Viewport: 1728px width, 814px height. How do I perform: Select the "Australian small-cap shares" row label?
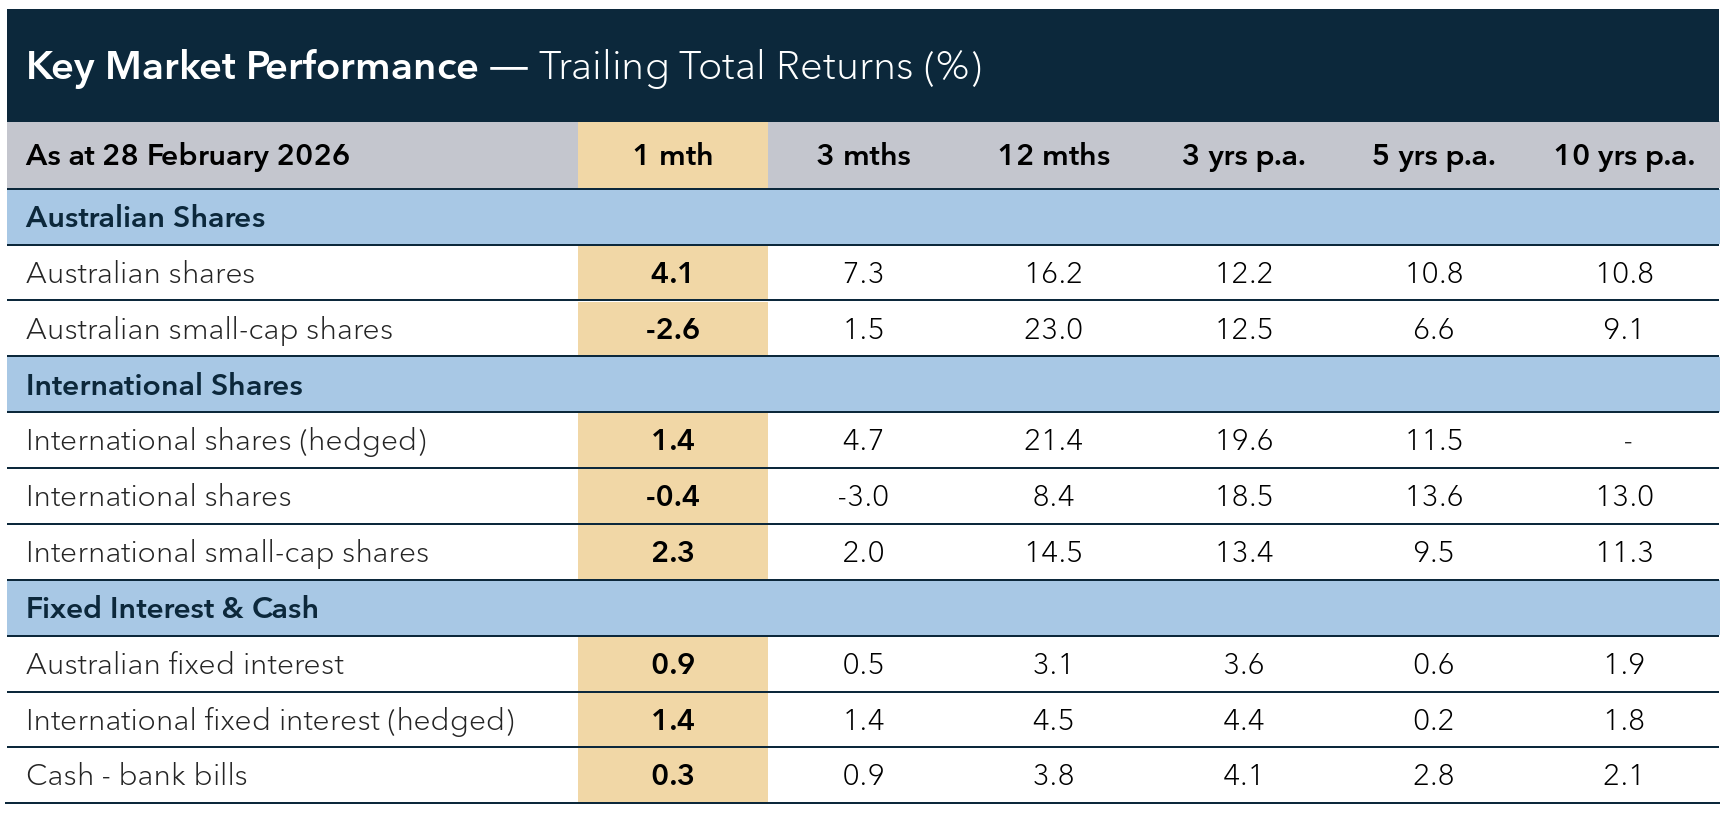pyautogui.click(x=209, y=329)
